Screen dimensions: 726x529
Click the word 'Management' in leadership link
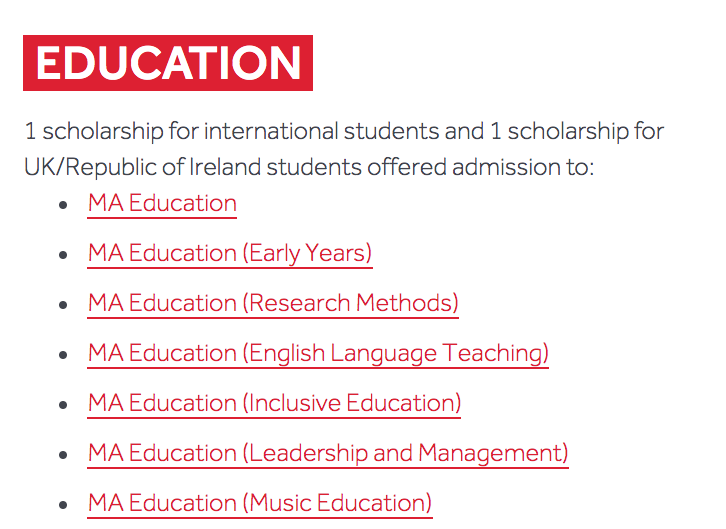490,454
